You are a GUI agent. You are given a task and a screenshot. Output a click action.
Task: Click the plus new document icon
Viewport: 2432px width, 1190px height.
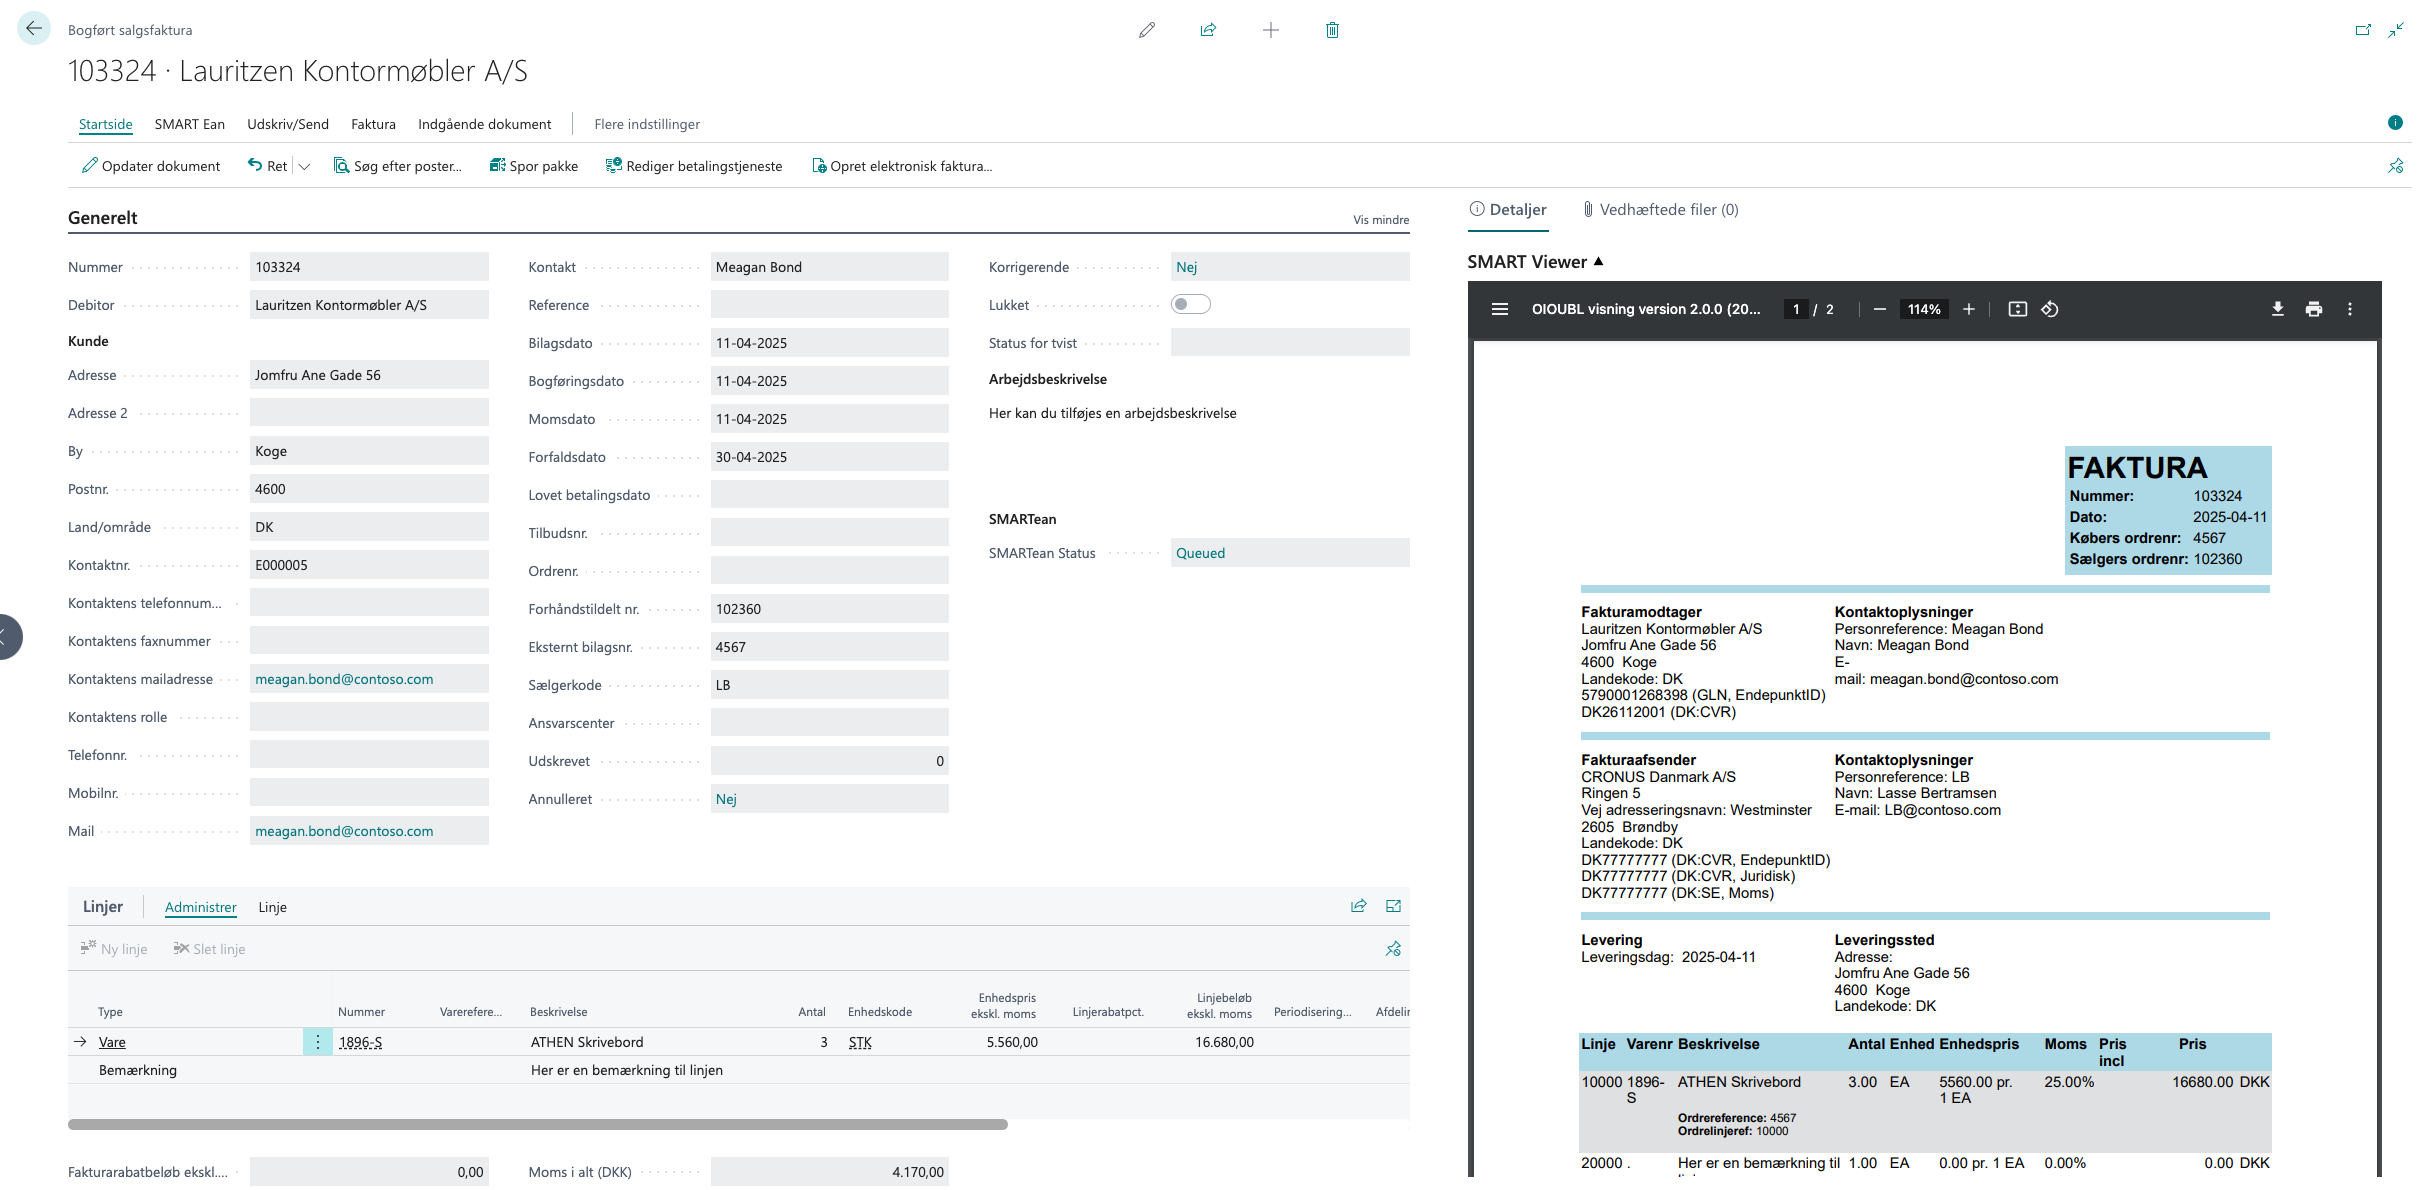(x=1270, y=30)
